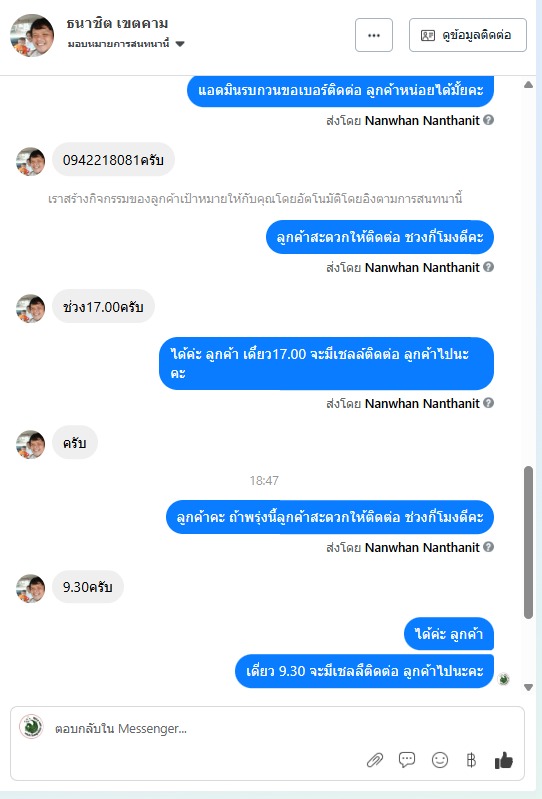Click page logo beside reply field
Image resolution: width=542 pixels, height=799 pixels.
(31, 726)
